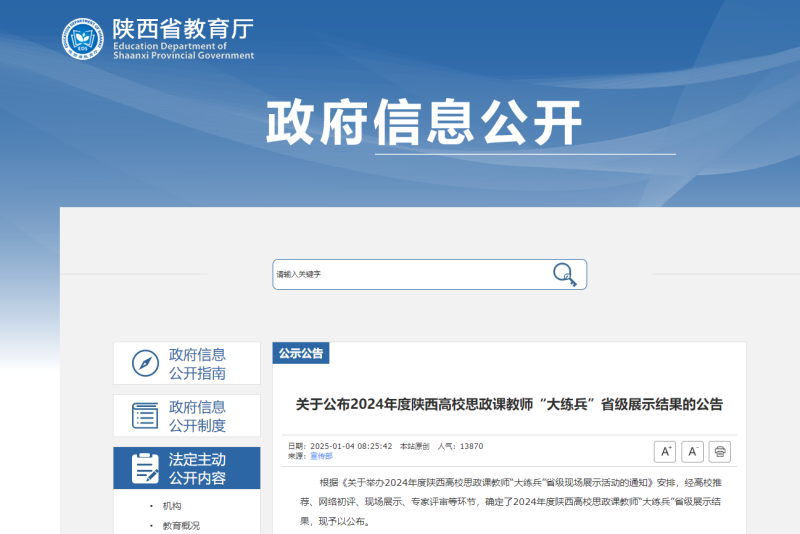Expand the 法定主动公开内容 section
This screenshot has height=534, width=800.
197,468
